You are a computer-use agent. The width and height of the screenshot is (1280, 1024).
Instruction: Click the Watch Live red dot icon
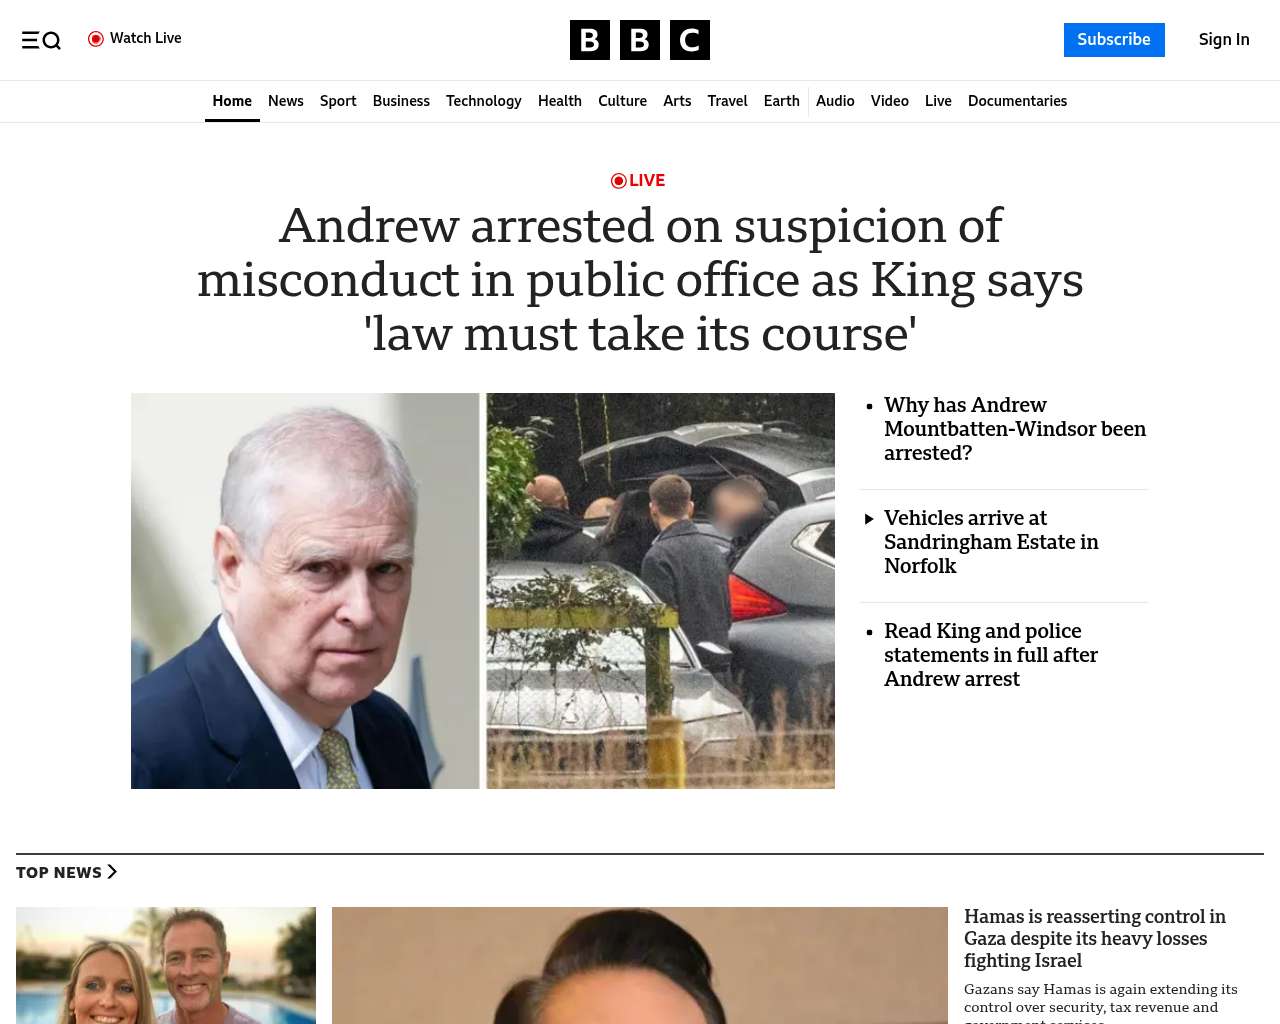pos(96,39)
